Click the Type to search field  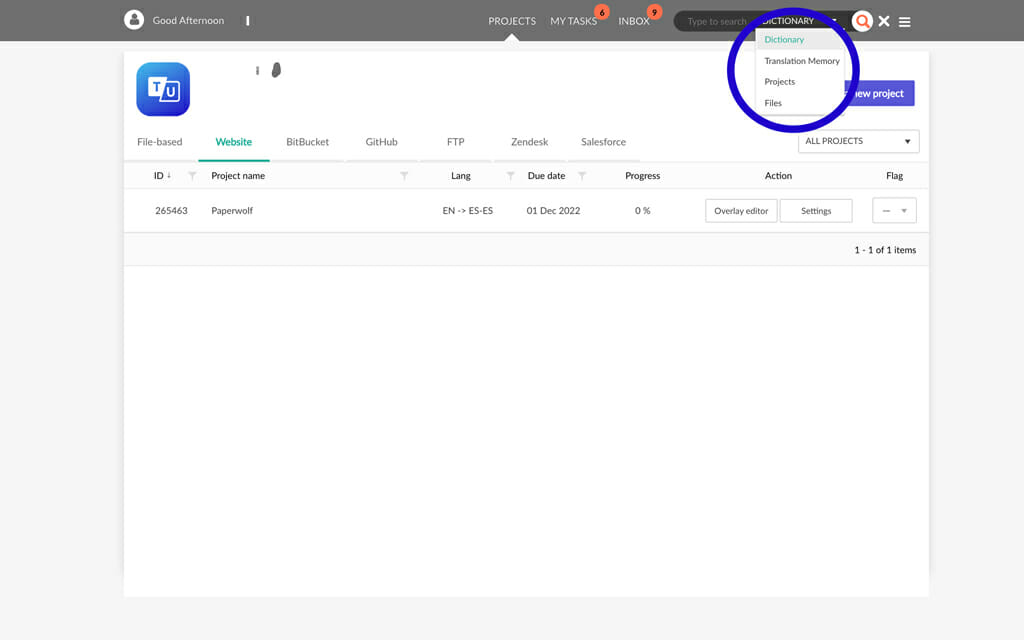pos(716,22)
